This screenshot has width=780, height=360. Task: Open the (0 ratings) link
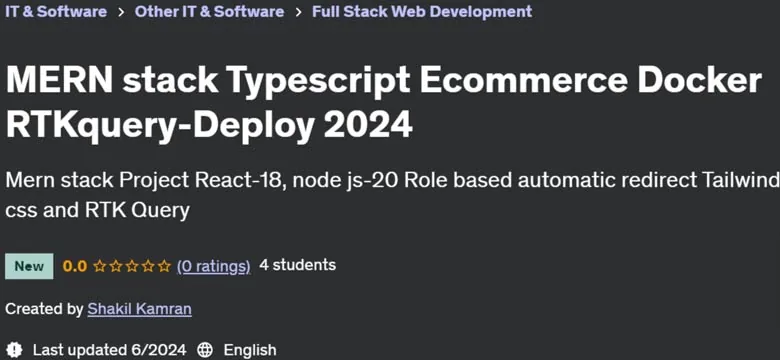[x=213, y=267]
